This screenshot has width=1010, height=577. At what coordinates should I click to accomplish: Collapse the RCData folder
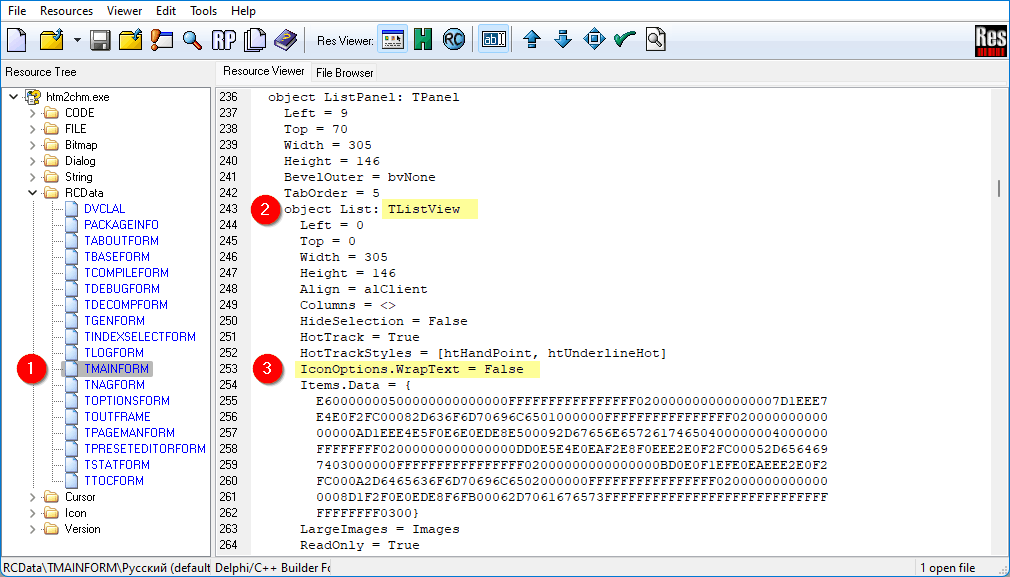(x=32, y=193)
